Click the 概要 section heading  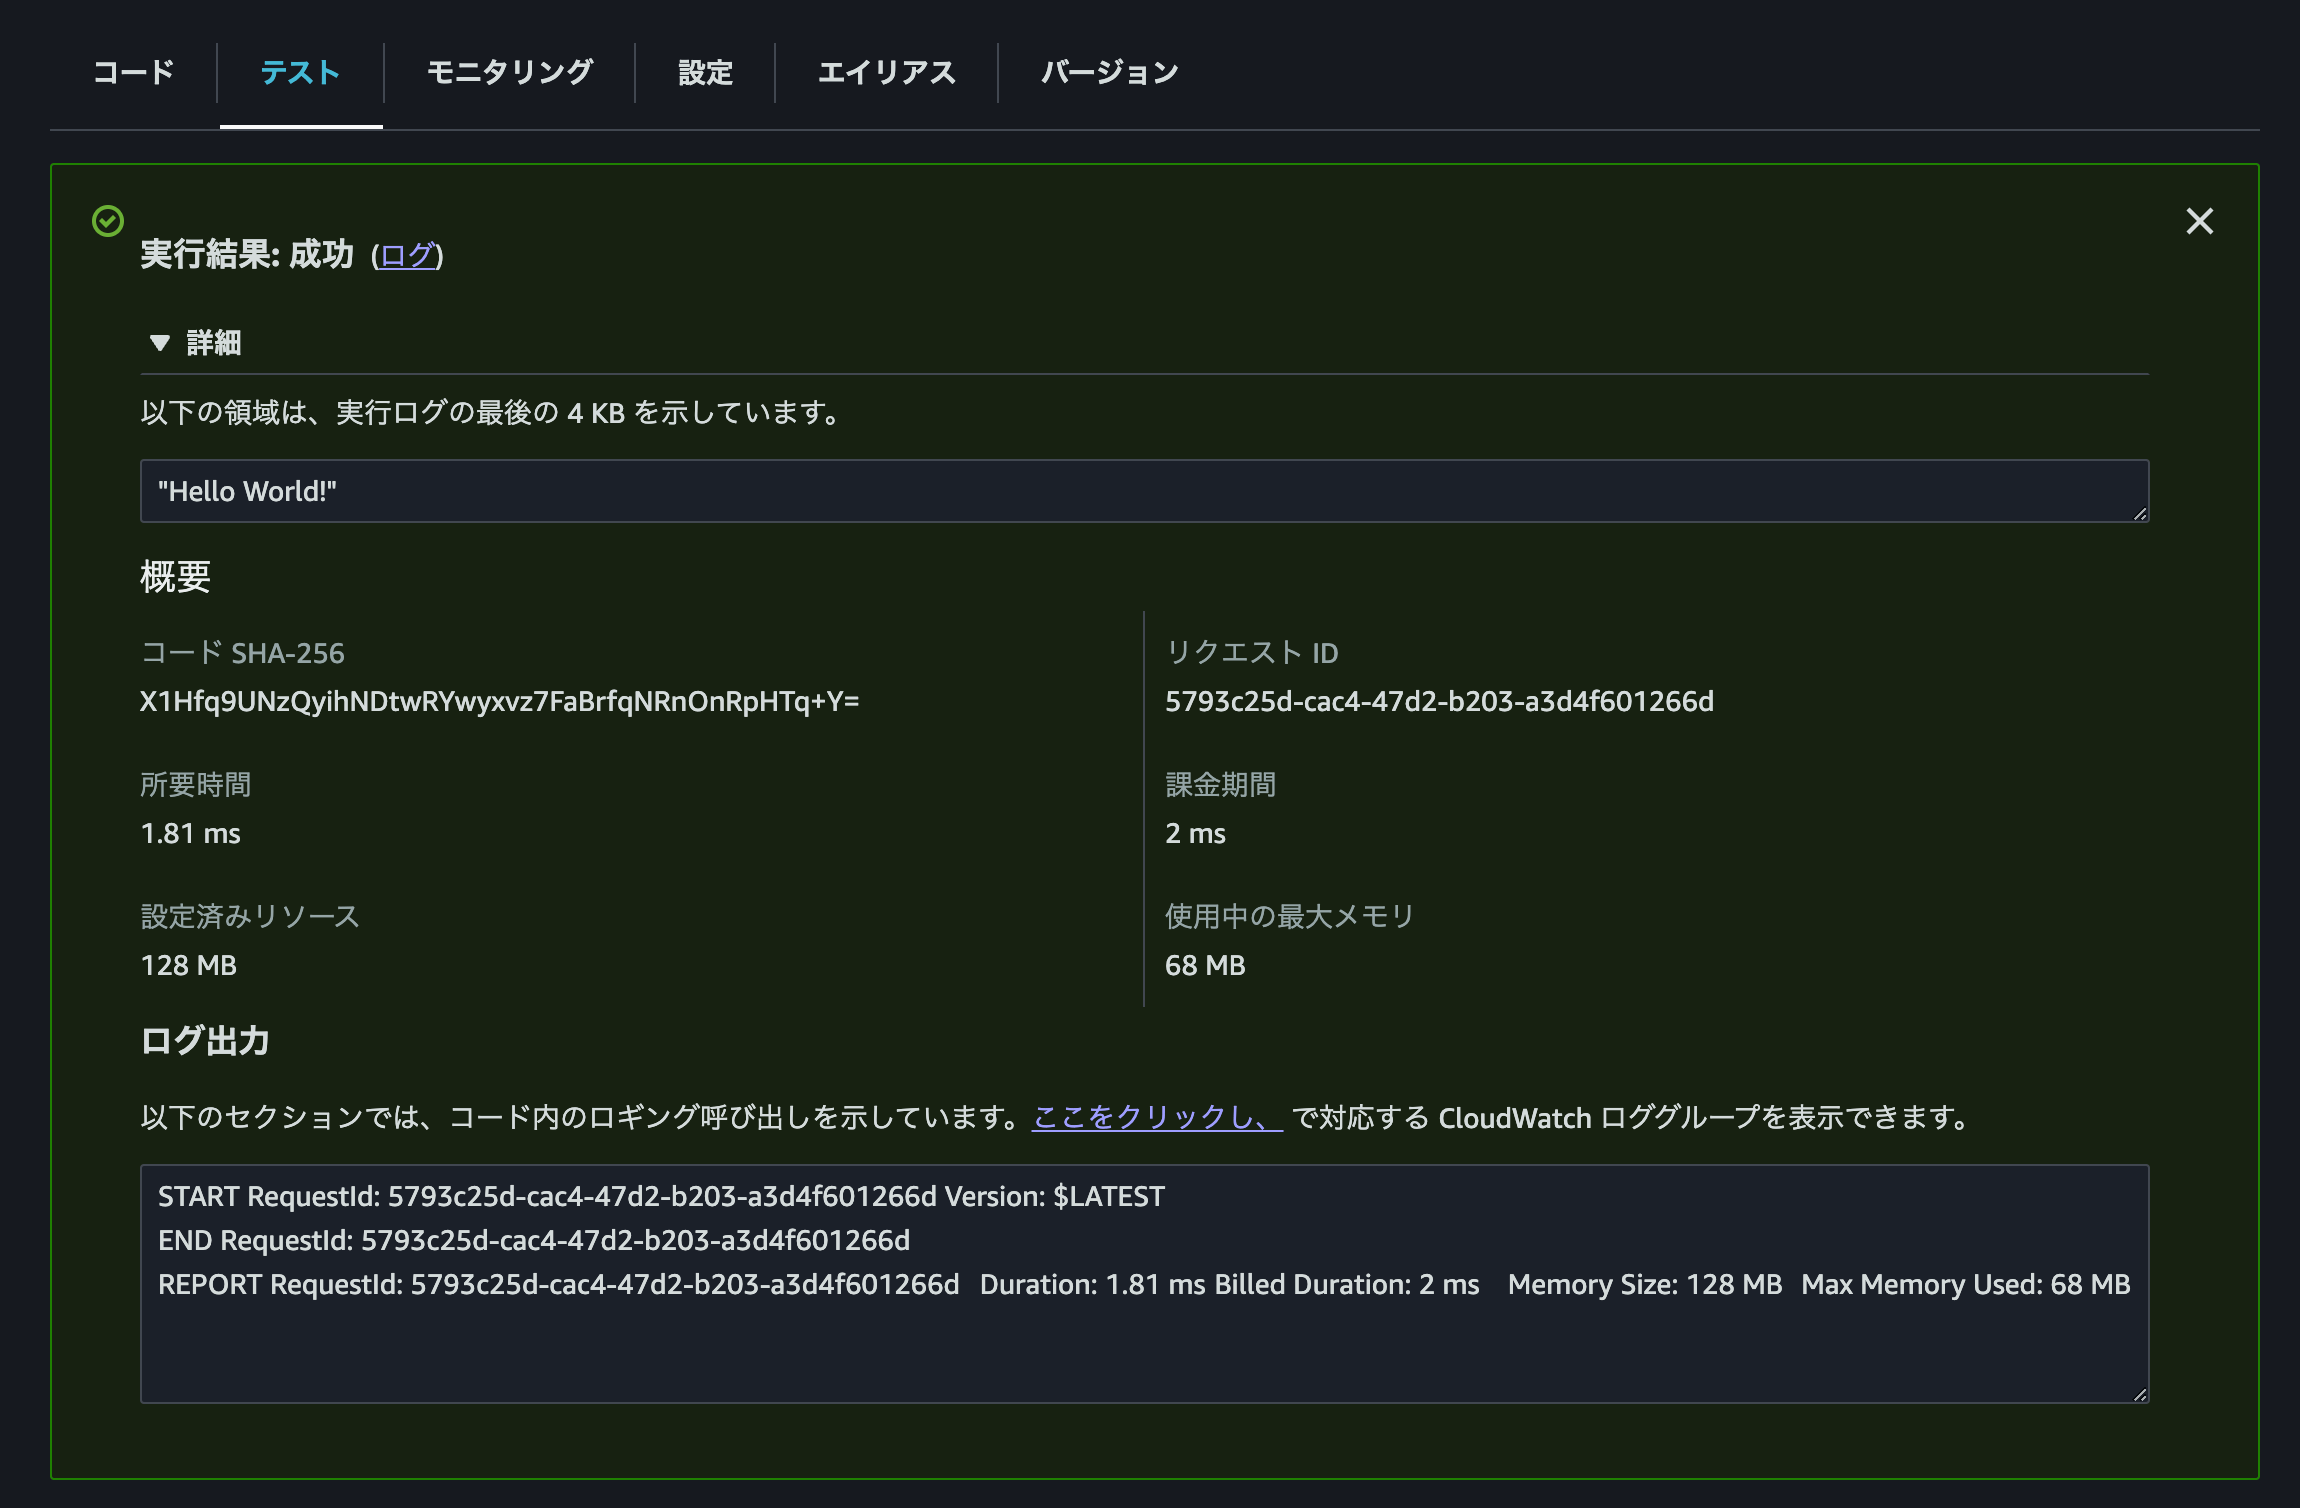175,577
